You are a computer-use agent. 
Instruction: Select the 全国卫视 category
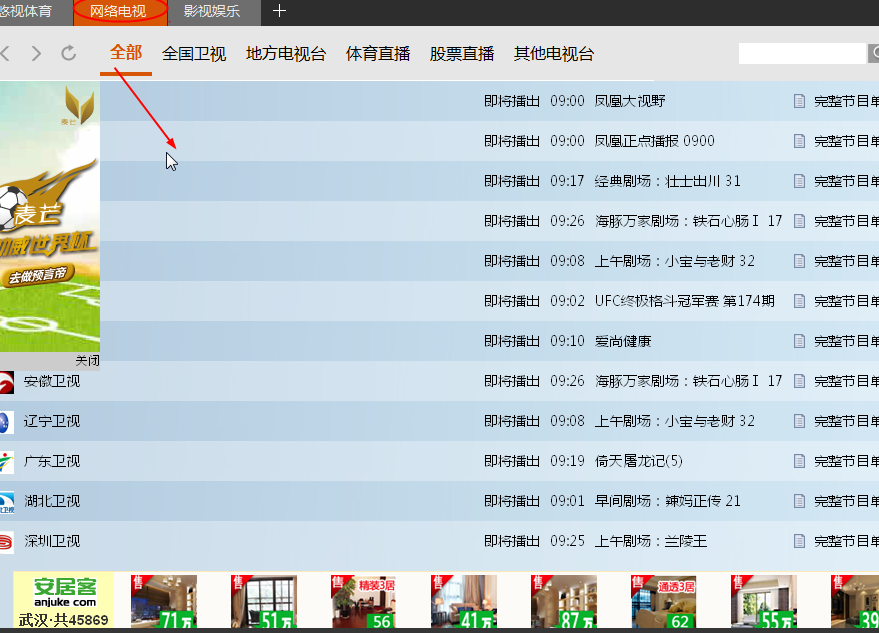[x=194, y=54]
